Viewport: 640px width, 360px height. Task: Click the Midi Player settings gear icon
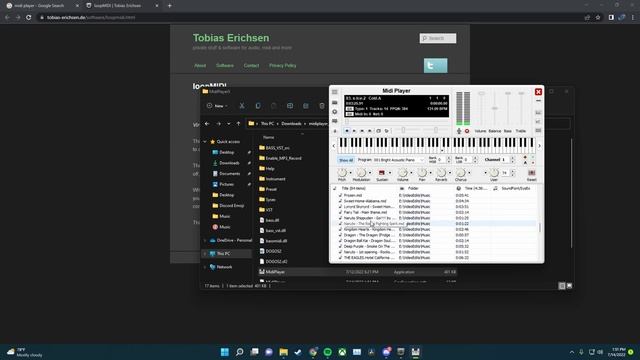click(x=335, y=111)
